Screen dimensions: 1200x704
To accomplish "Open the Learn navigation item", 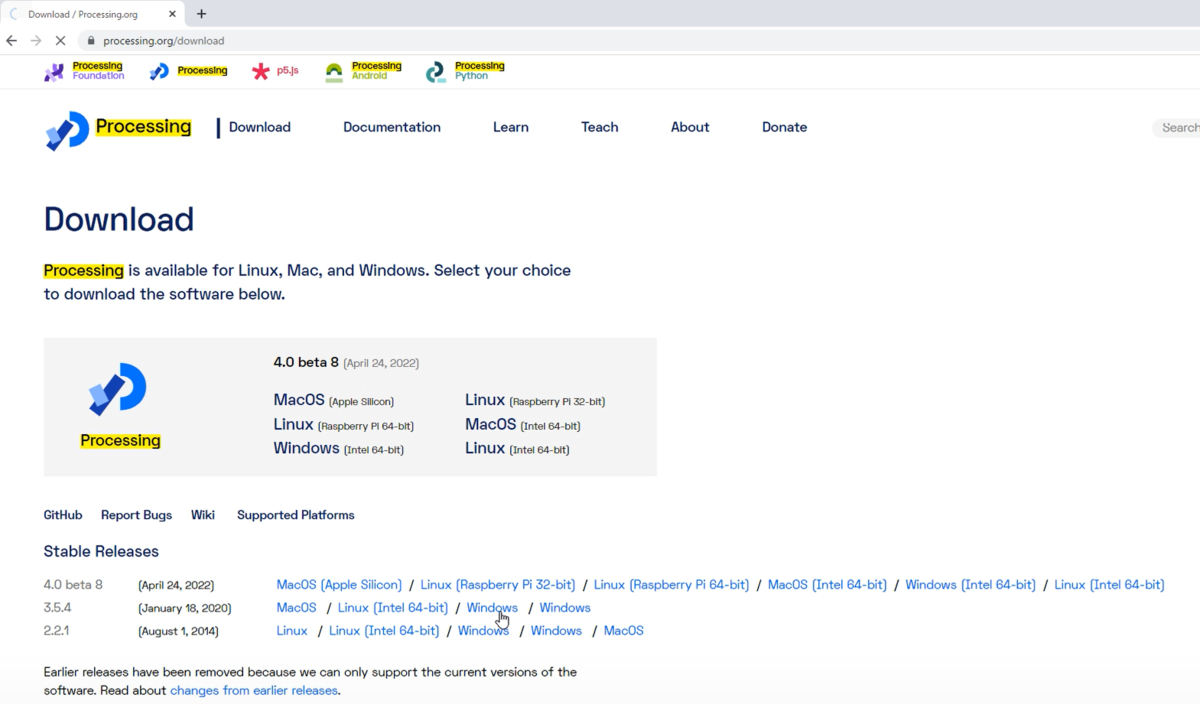I will pyautogui.click(x=511, y=127).
